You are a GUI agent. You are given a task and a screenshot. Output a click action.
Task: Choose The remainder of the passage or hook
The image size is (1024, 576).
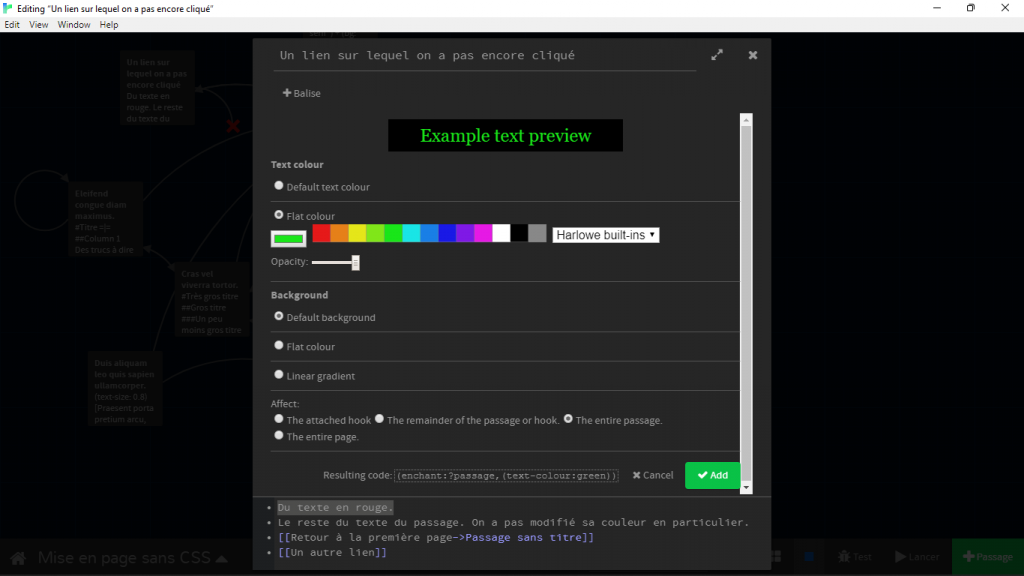[x=379, y=419]
